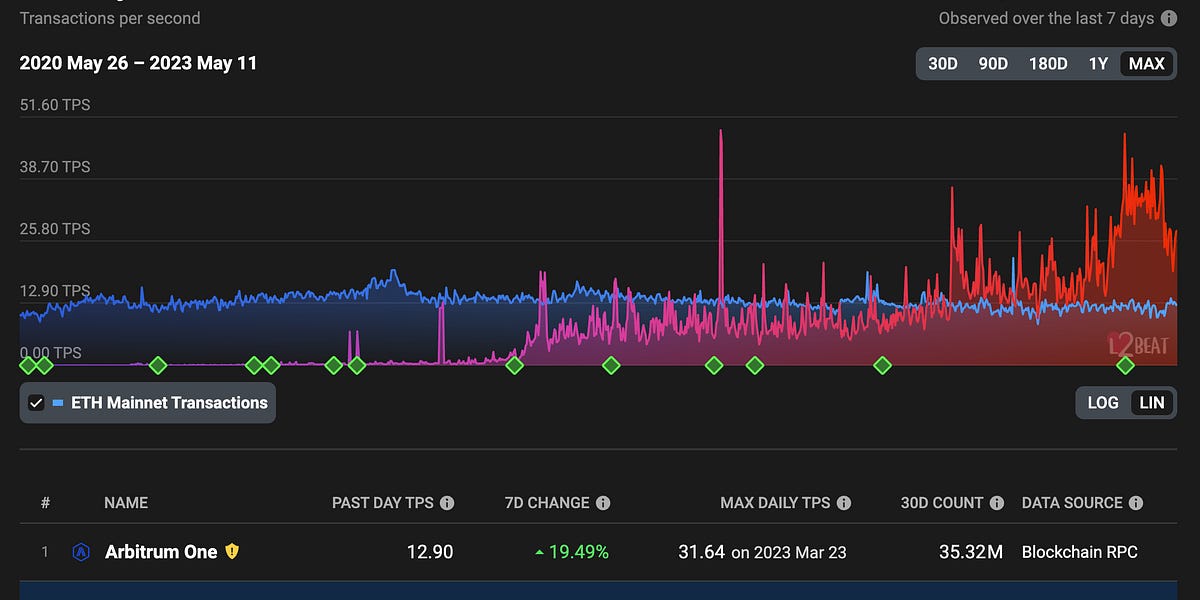
Task: Click the date range 2020 May 26 – 2023 May 11
Action: [x=138, y=63]
